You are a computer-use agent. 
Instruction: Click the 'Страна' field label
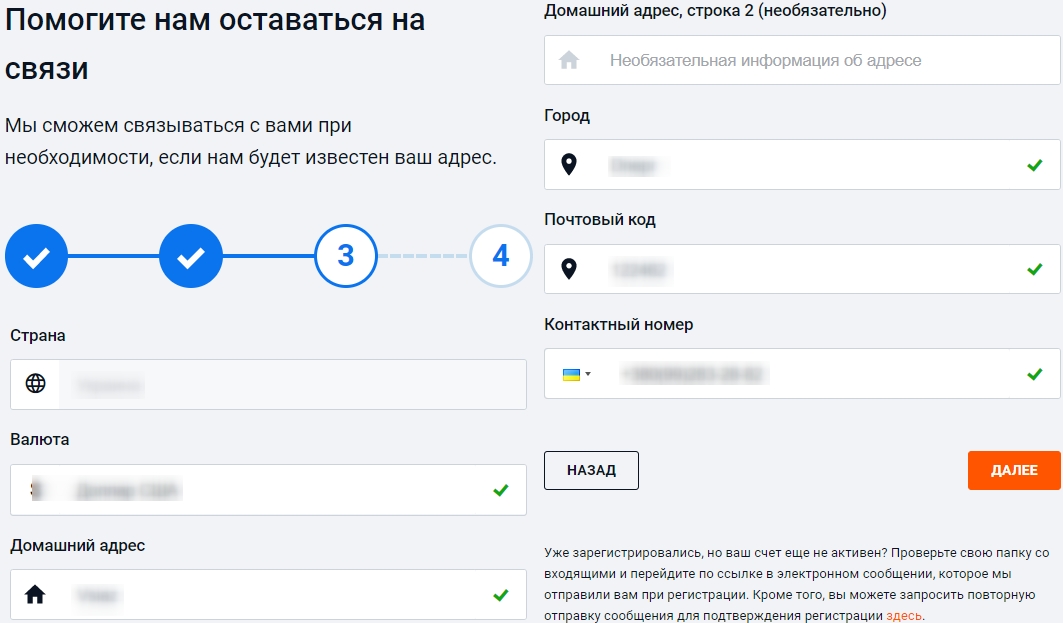coord(38,336)
